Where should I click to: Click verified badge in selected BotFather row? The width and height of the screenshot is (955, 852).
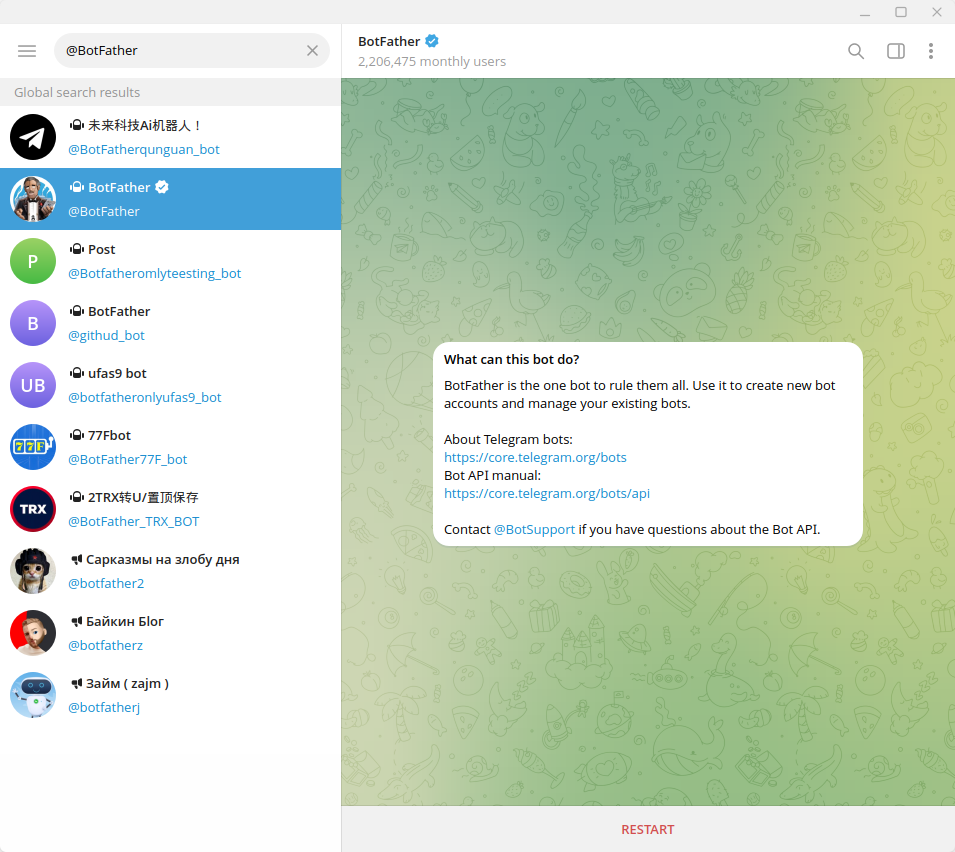click(x=161, y=187)
